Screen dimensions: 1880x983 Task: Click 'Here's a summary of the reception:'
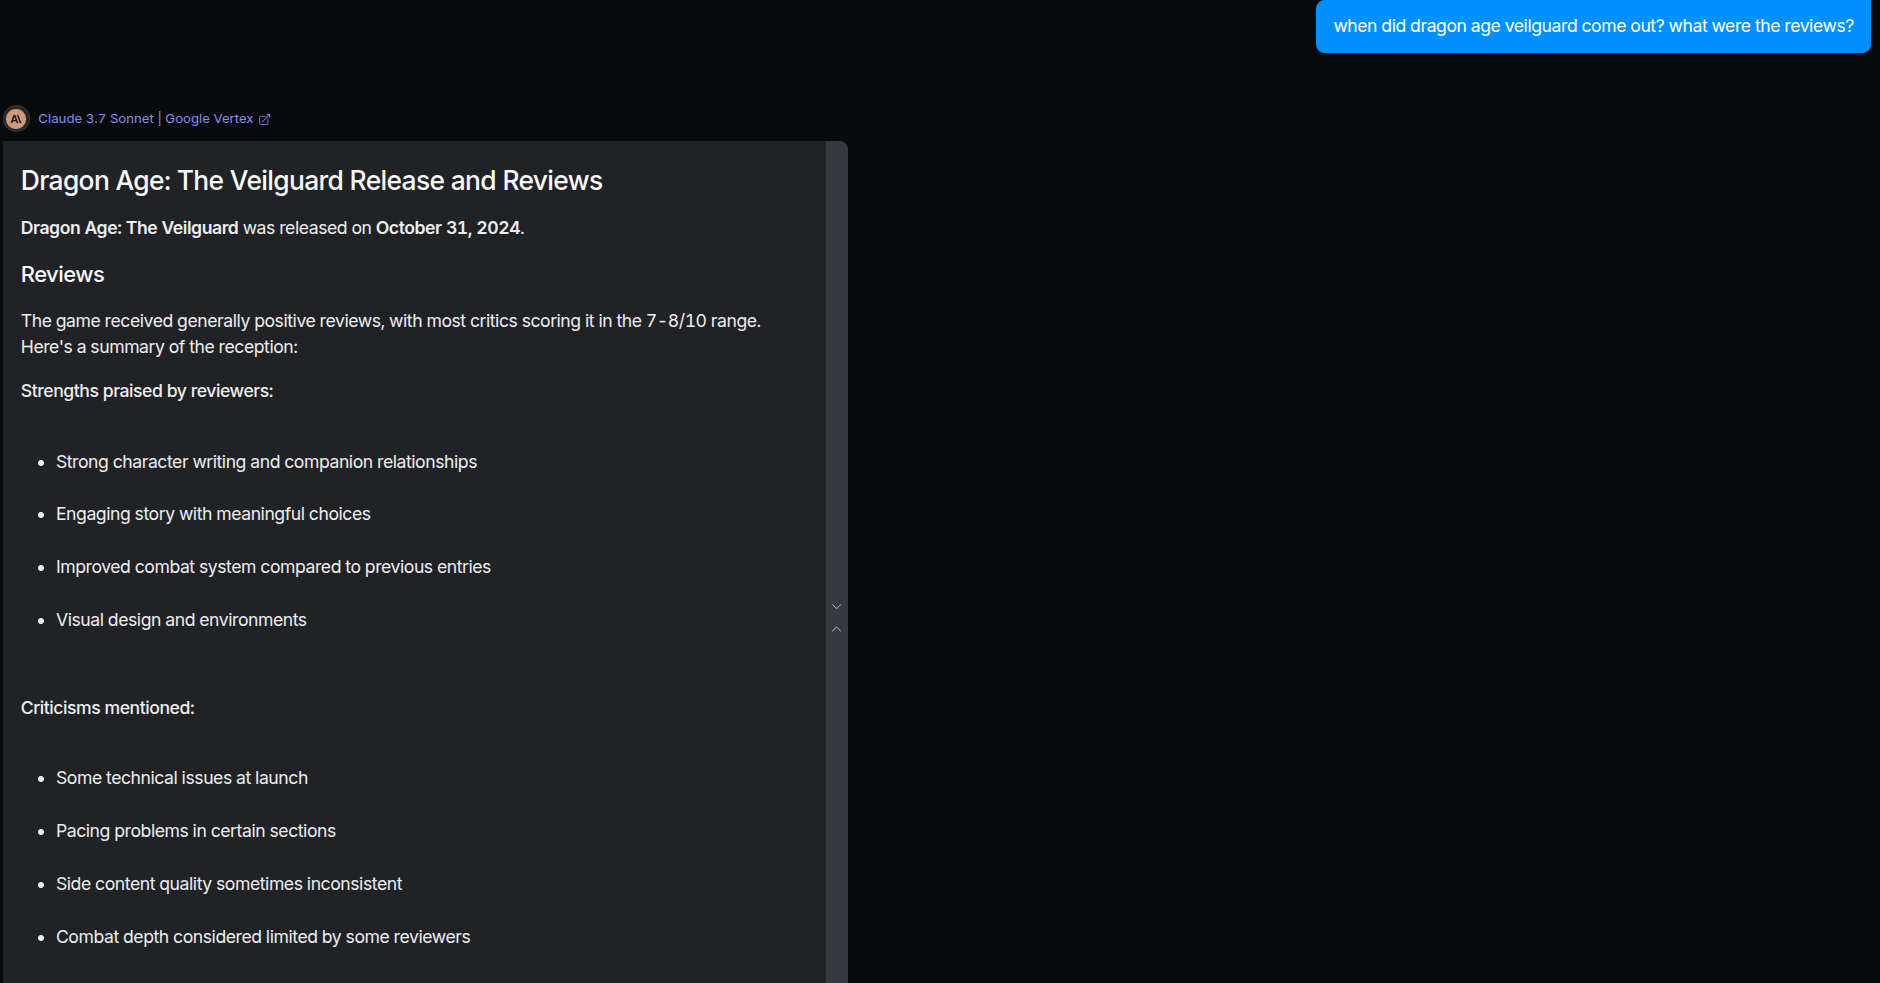[x=160, y=347]
